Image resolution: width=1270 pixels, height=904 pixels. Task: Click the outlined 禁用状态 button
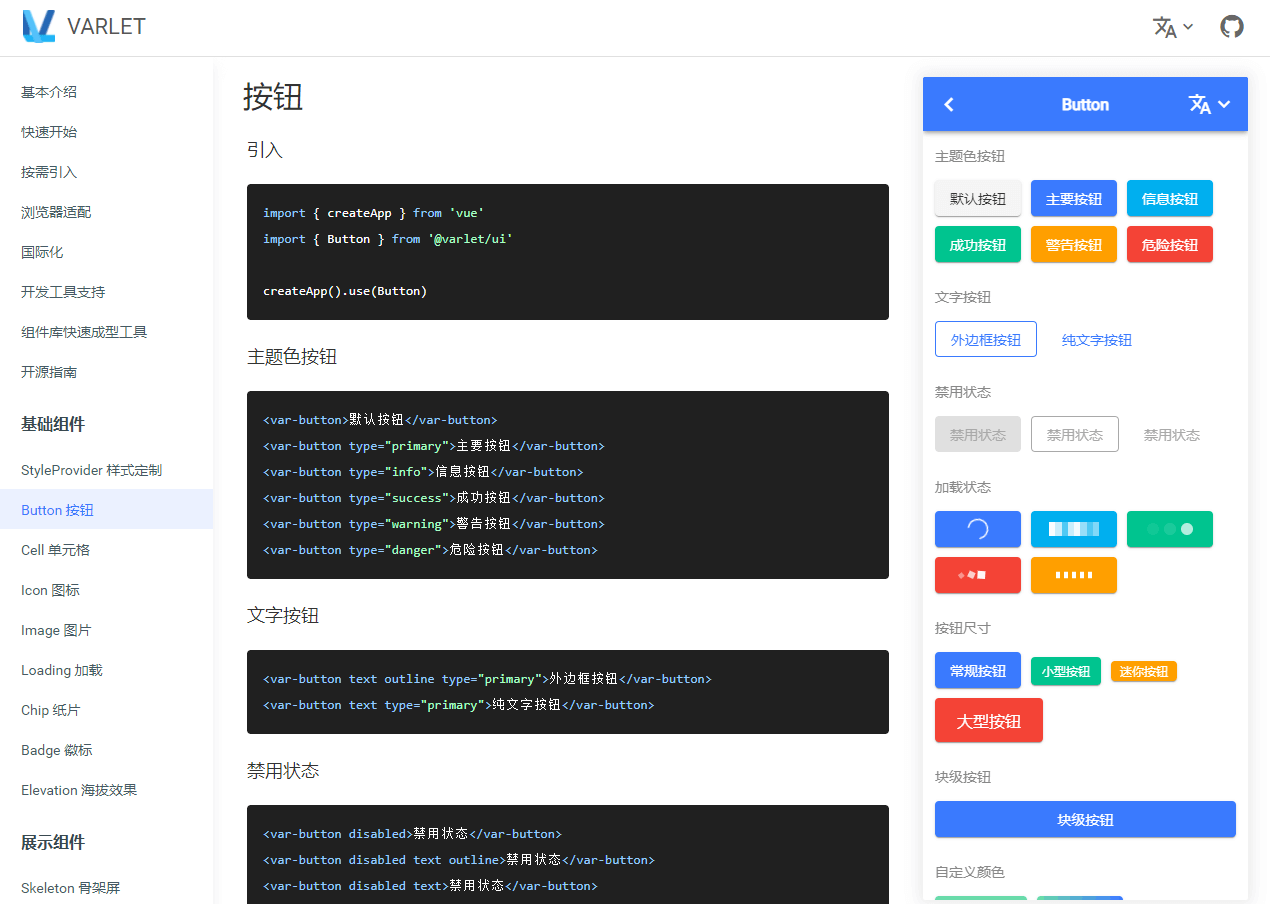coord(1075,434)
